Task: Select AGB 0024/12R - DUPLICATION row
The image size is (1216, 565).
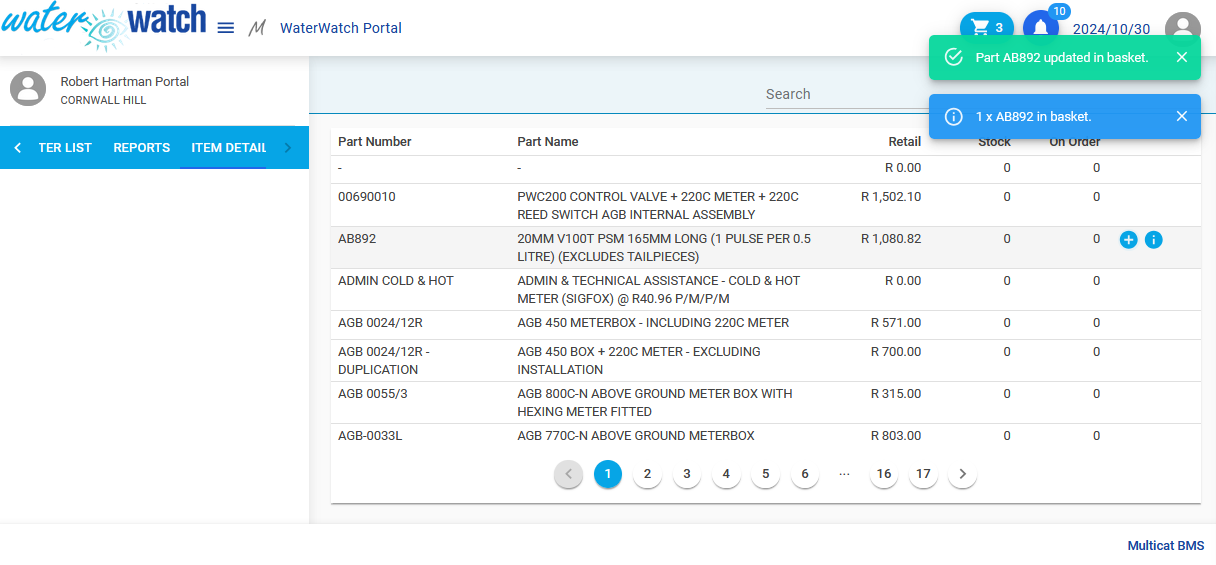Action: click(766, 361)
